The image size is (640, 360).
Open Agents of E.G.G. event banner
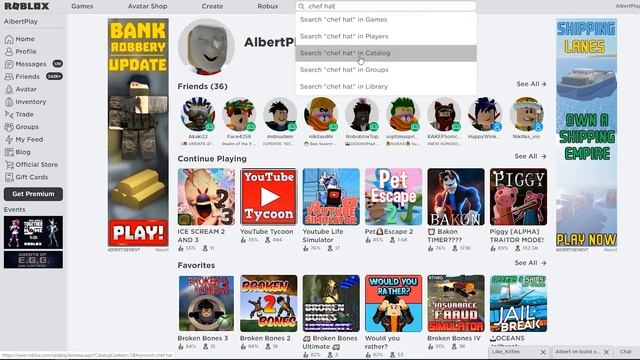tap(33, 260)
